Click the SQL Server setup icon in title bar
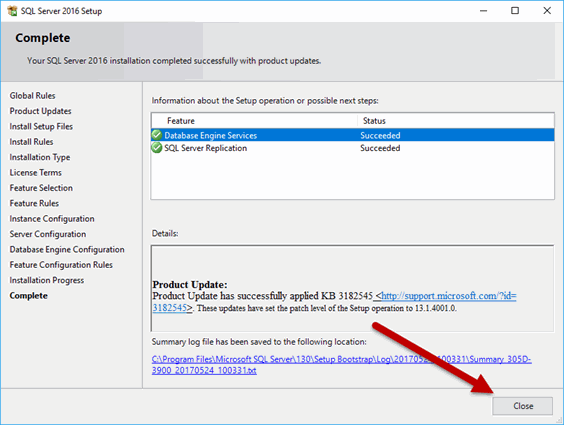This screenshot has width=564, height=425. coord(12,11)
